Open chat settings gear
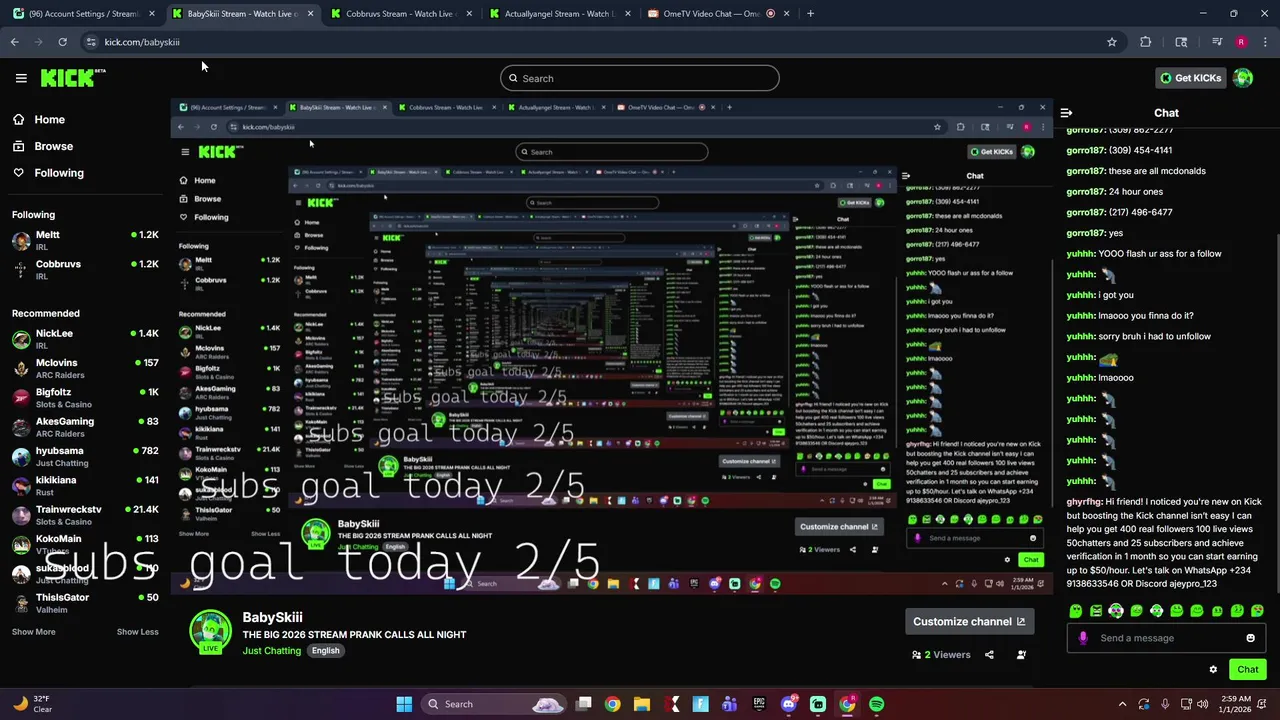The height and width of the screenshot is (720, 1280). [x=1213, y=670]
